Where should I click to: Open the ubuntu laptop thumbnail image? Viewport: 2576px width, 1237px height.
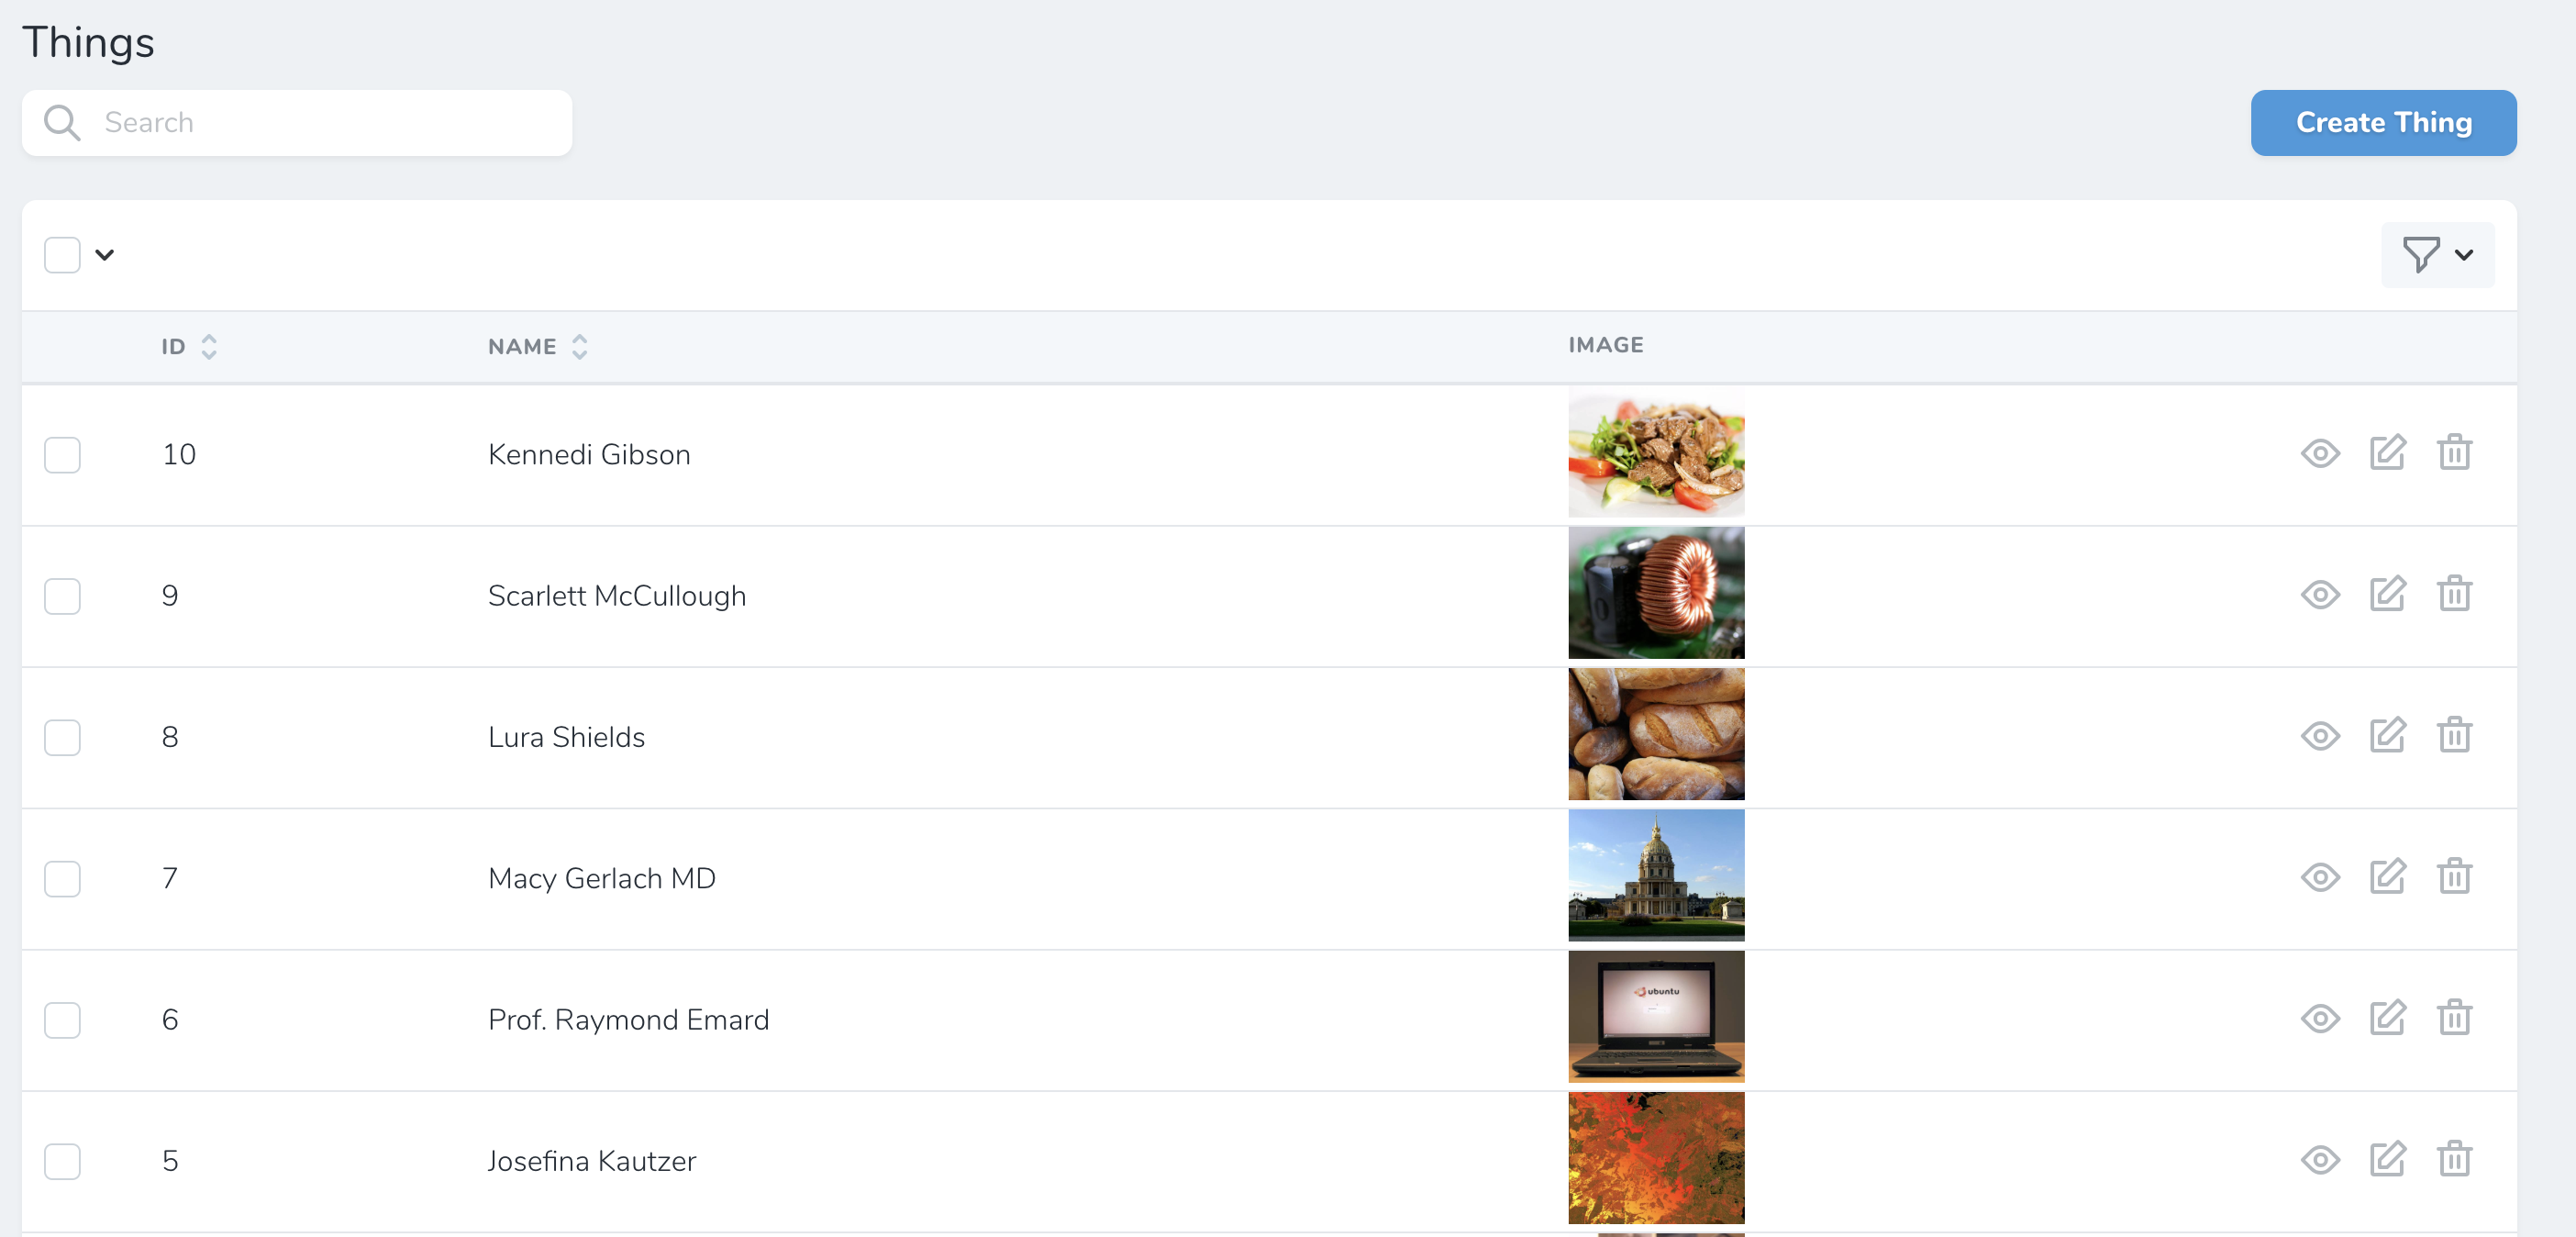(1655, 1016)
